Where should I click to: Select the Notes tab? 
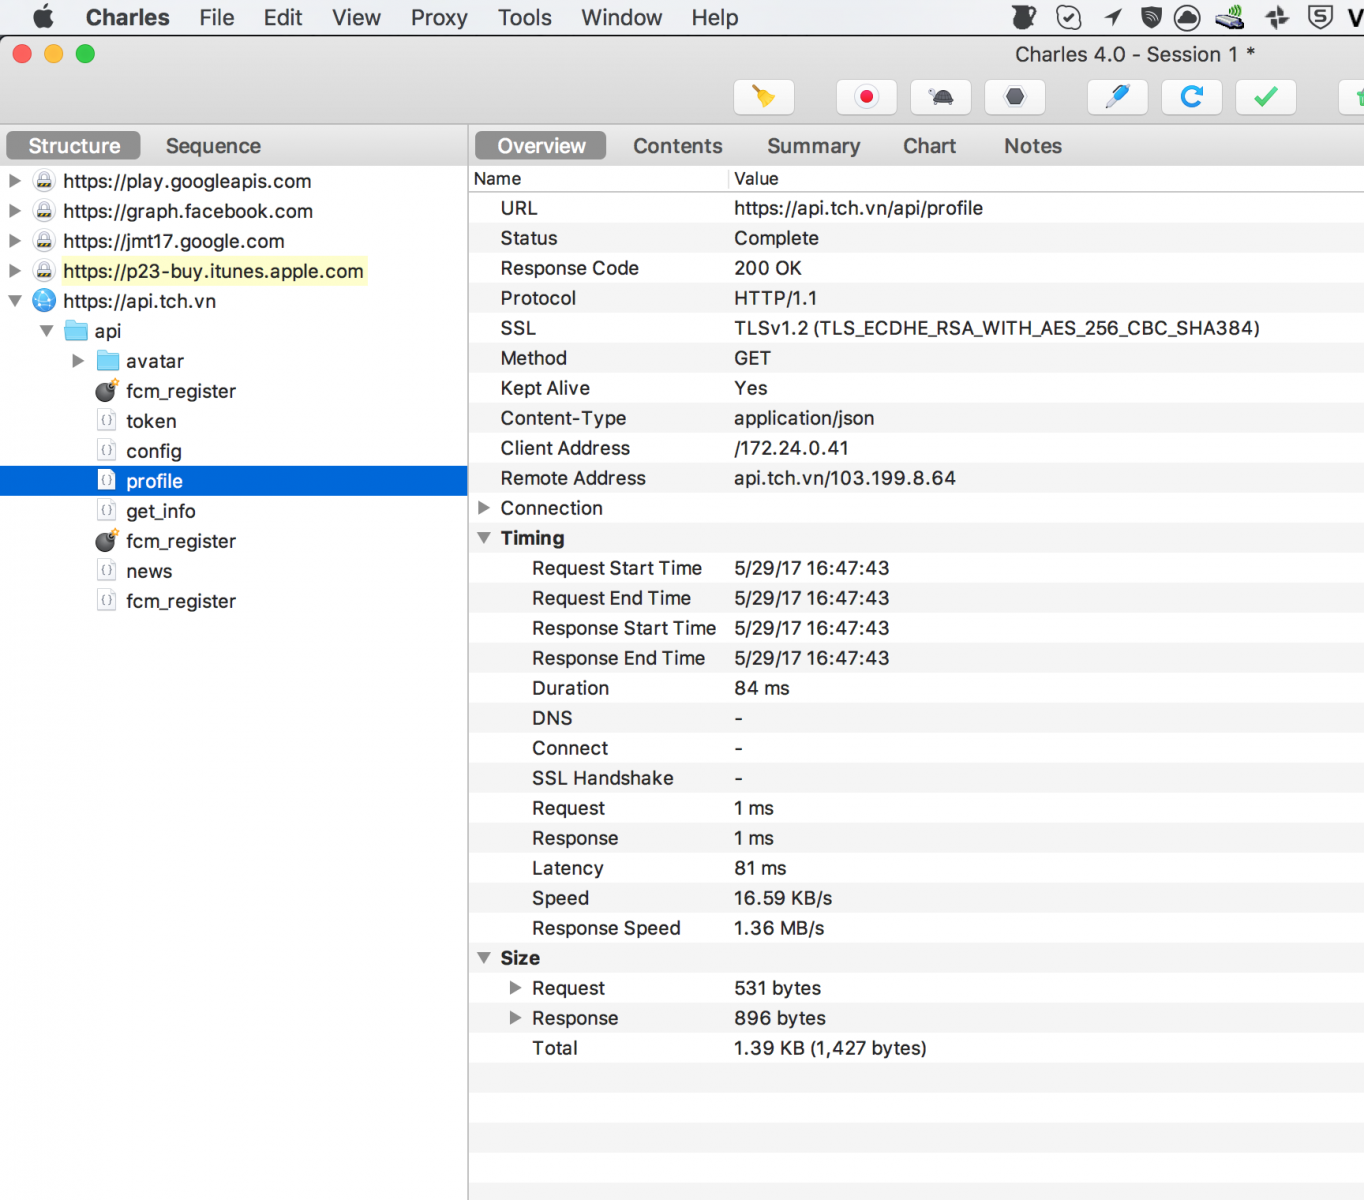tap(1033, 146)
